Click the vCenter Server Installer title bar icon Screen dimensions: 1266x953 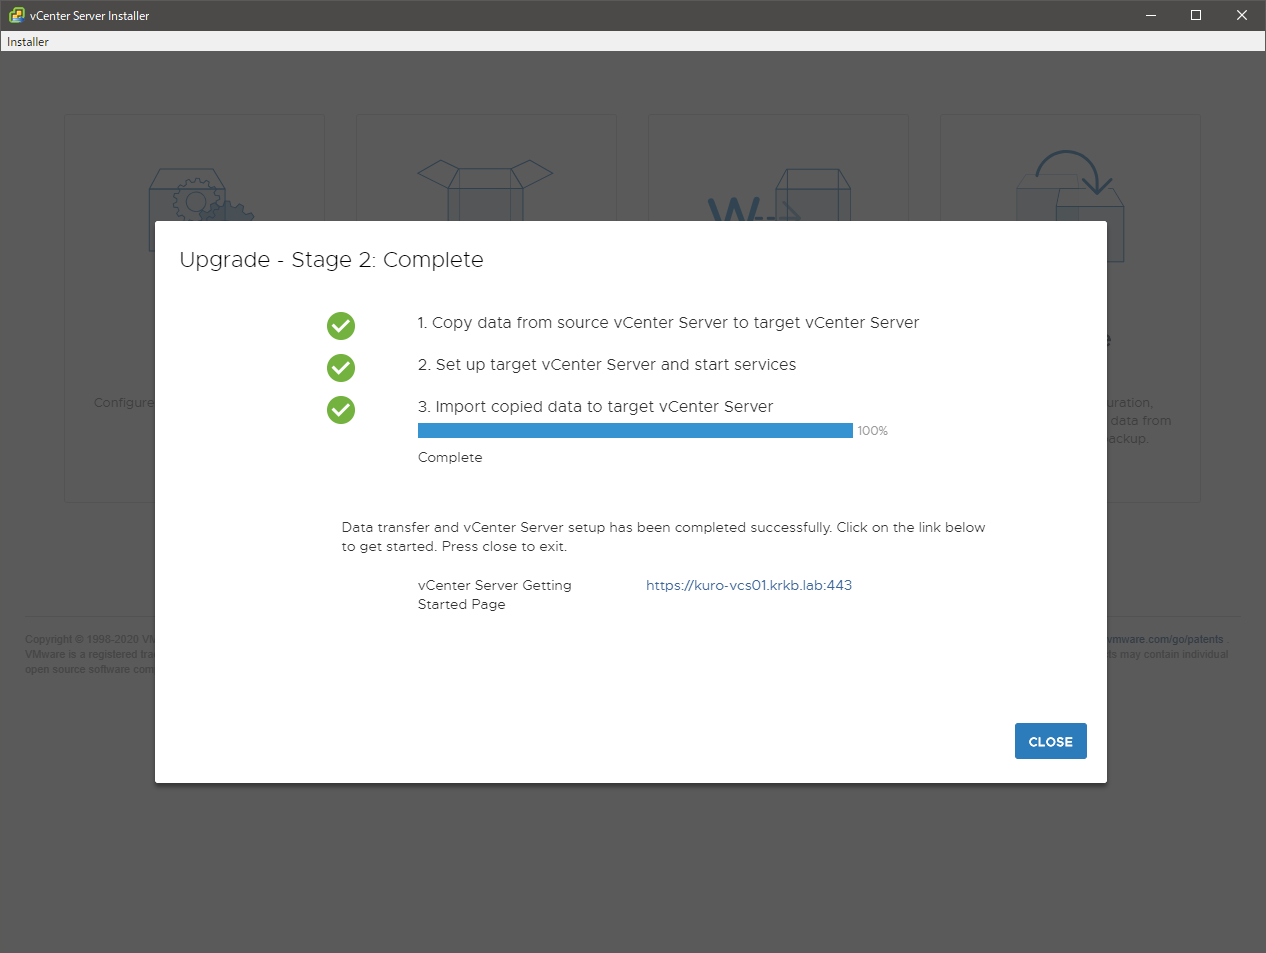coord(16,15)
